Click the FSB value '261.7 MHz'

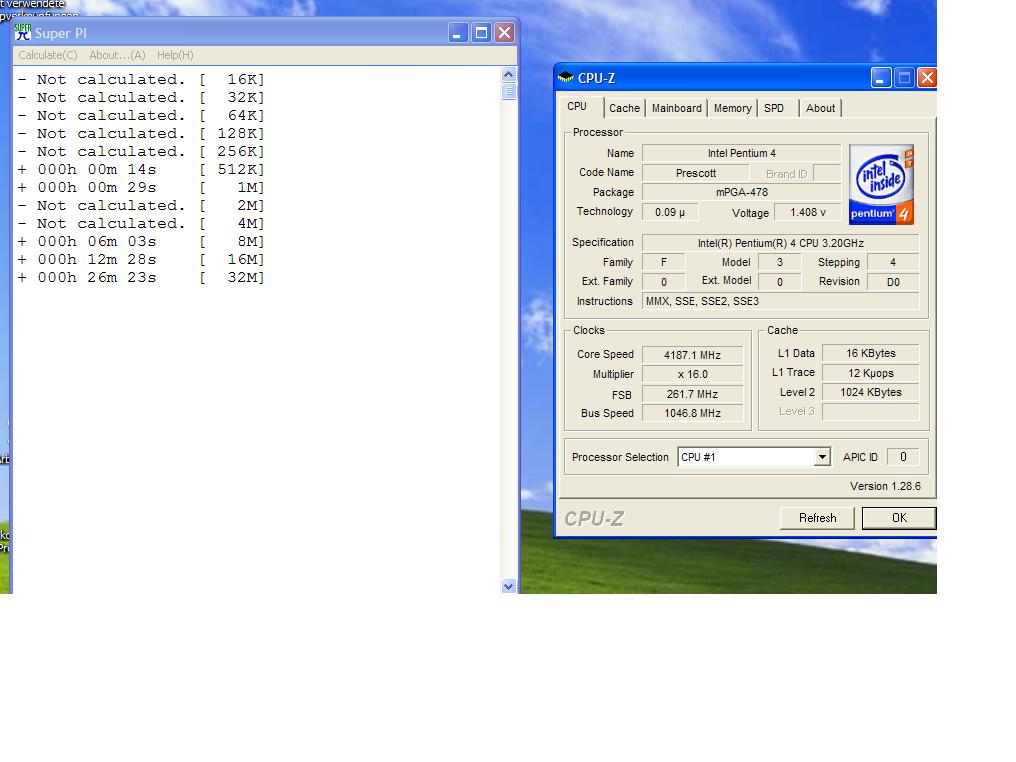tap(692, 394)
